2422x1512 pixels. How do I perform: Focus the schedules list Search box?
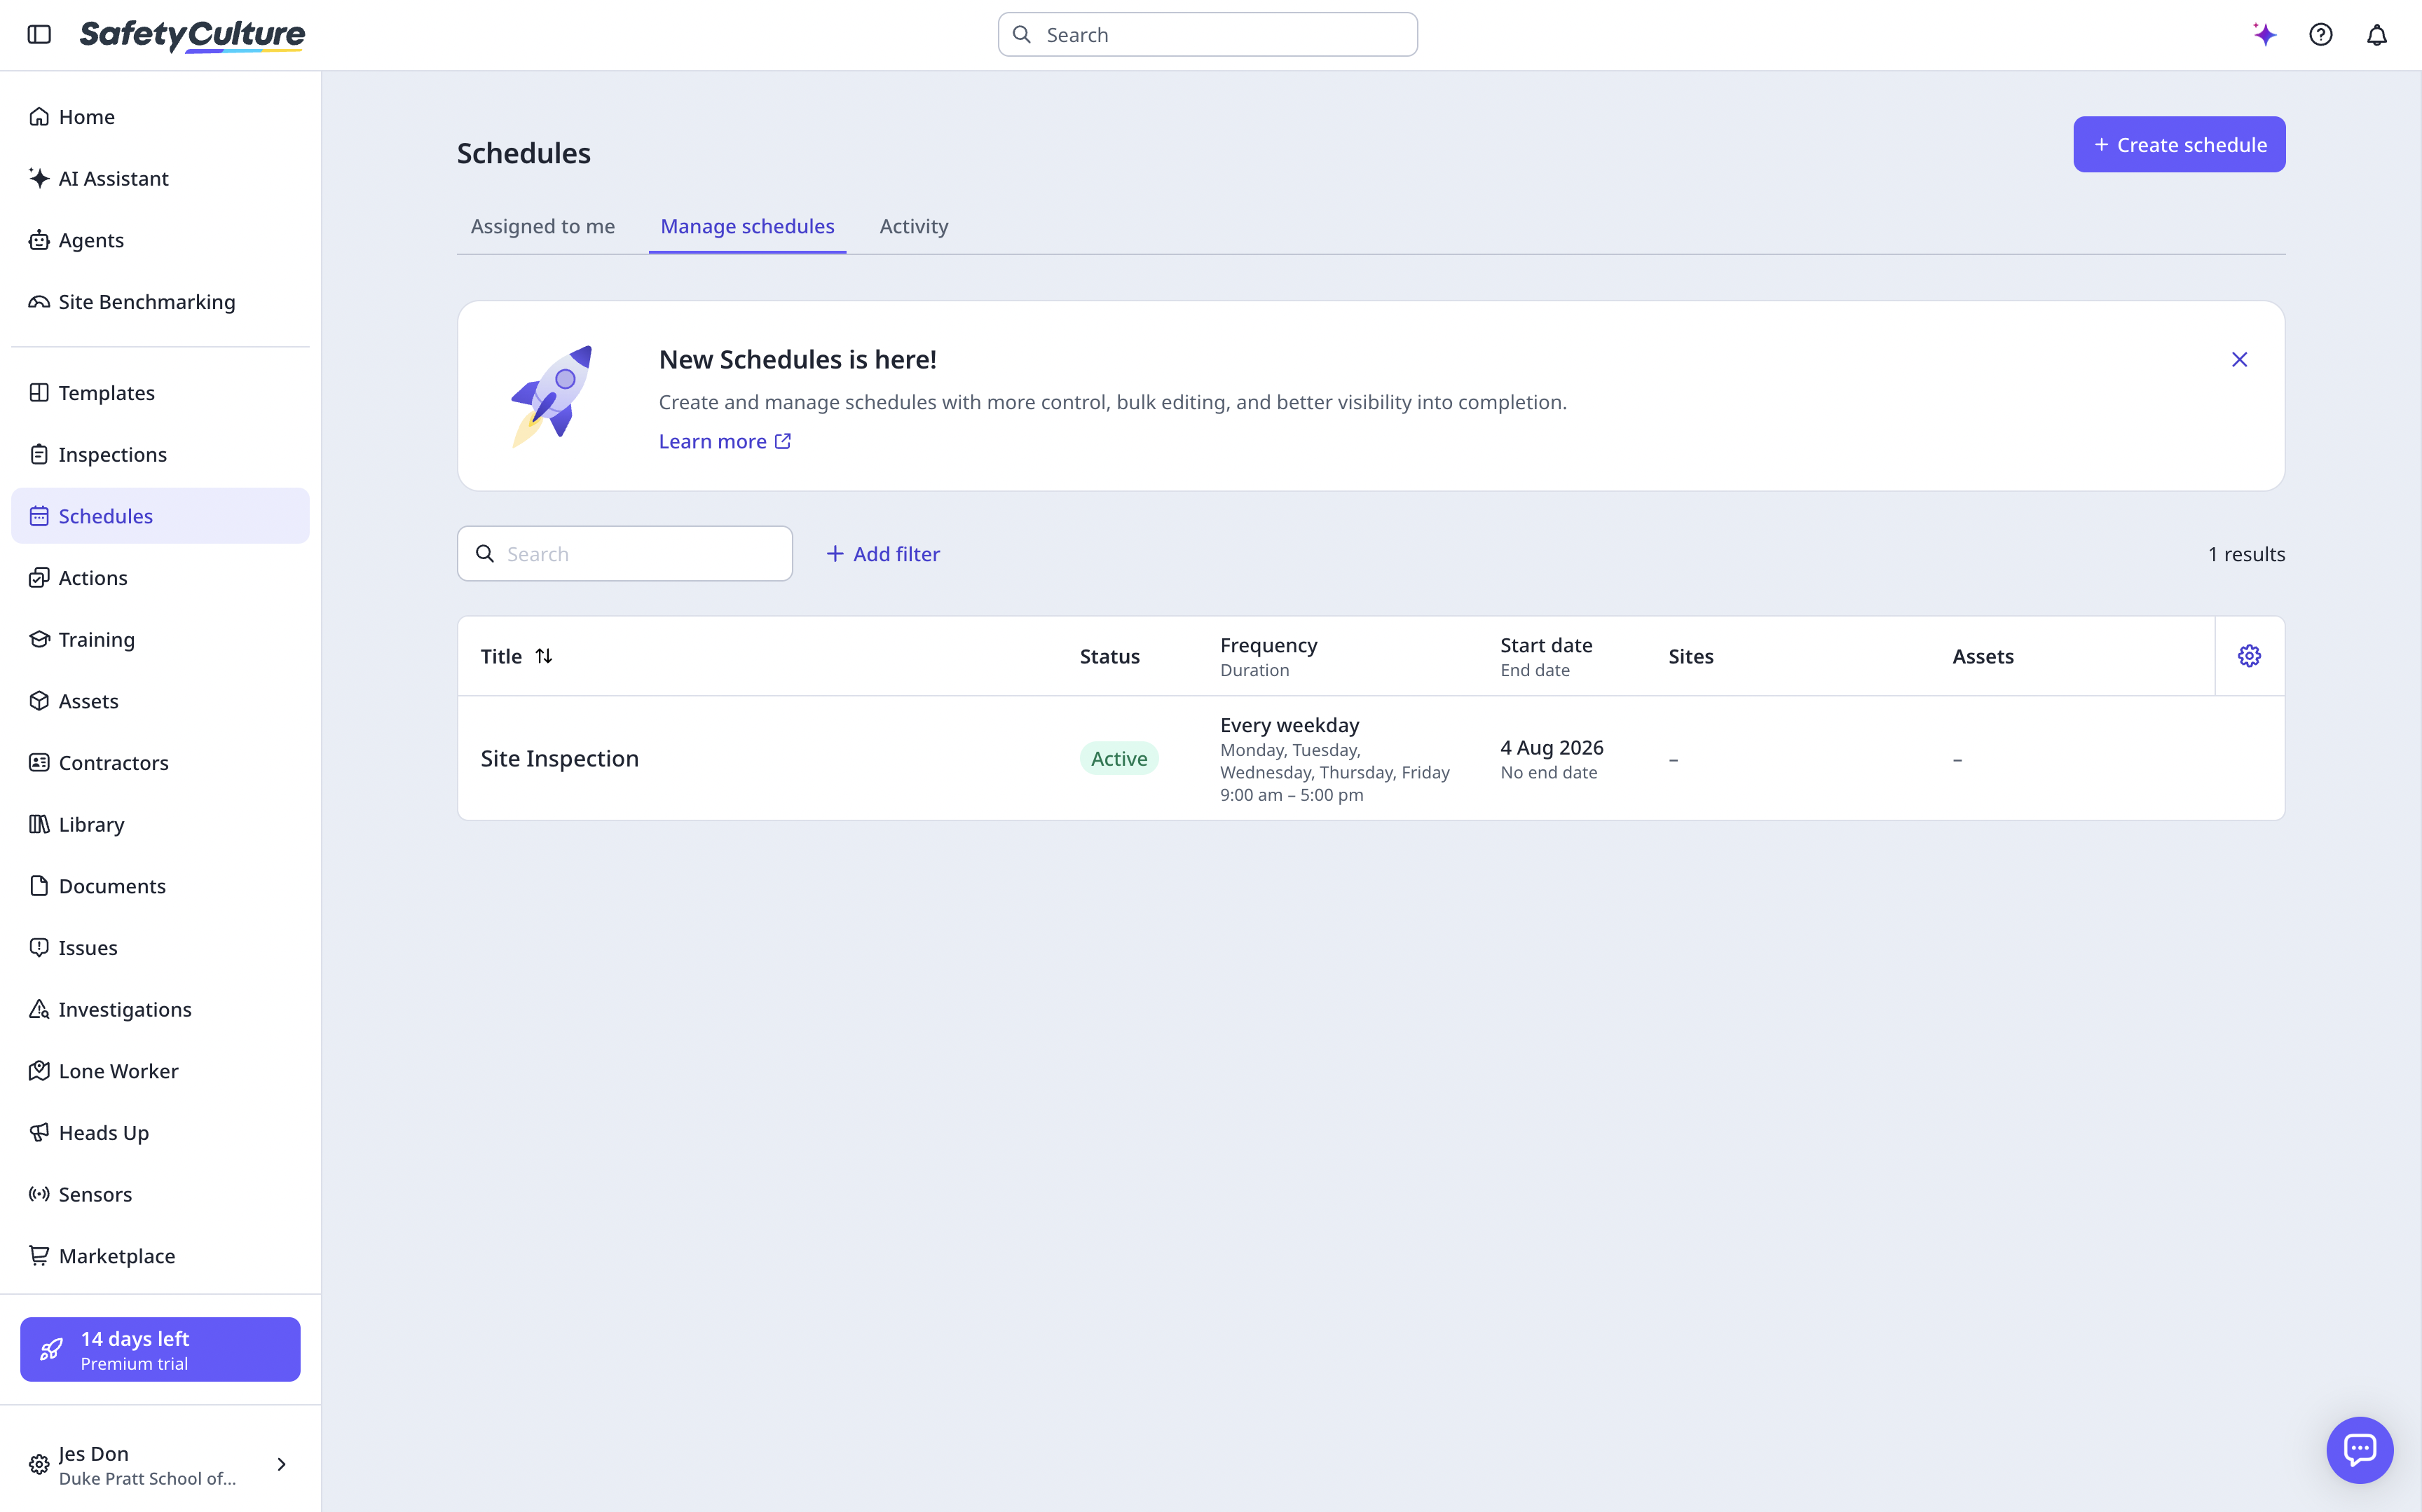point(625,554)
